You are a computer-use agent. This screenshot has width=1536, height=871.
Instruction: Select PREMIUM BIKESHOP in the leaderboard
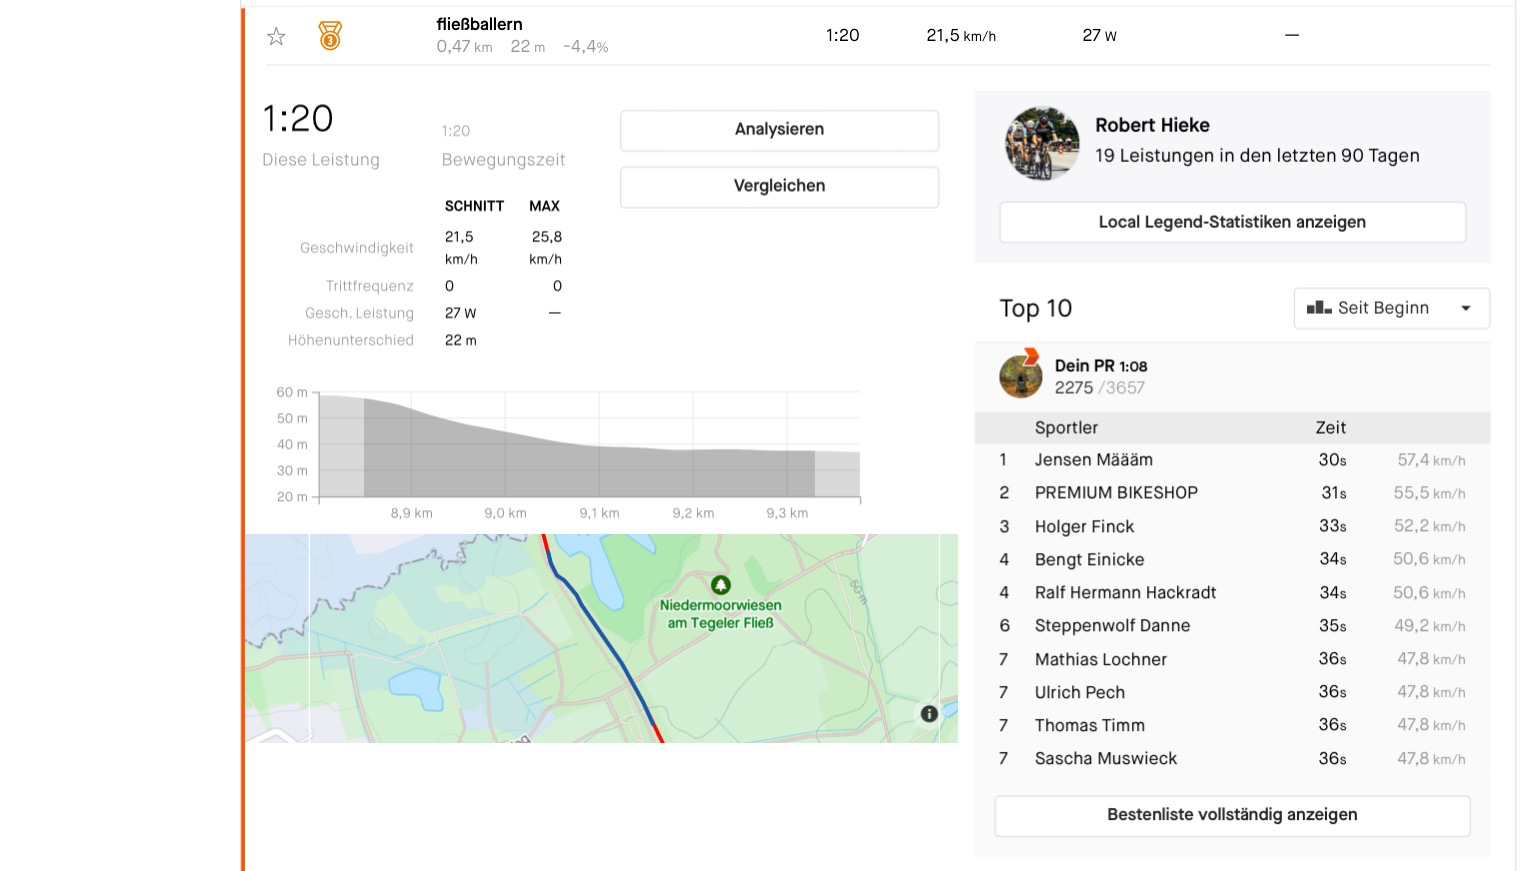[1115, 493]
